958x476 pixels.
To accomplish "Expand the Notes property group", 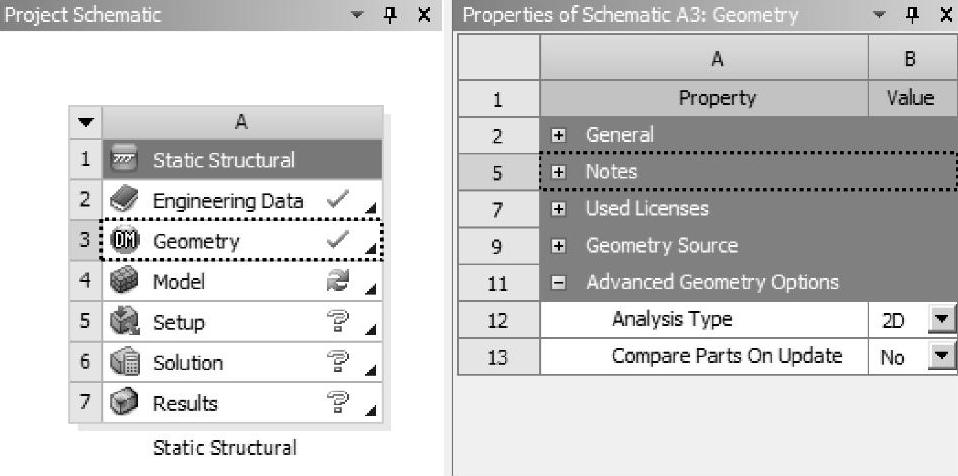I will [560, 172].
